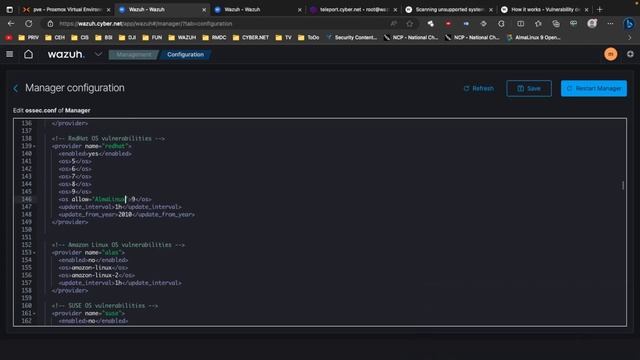Go back in browser history
Screen dimensions: 640x360
pos(11,24)
